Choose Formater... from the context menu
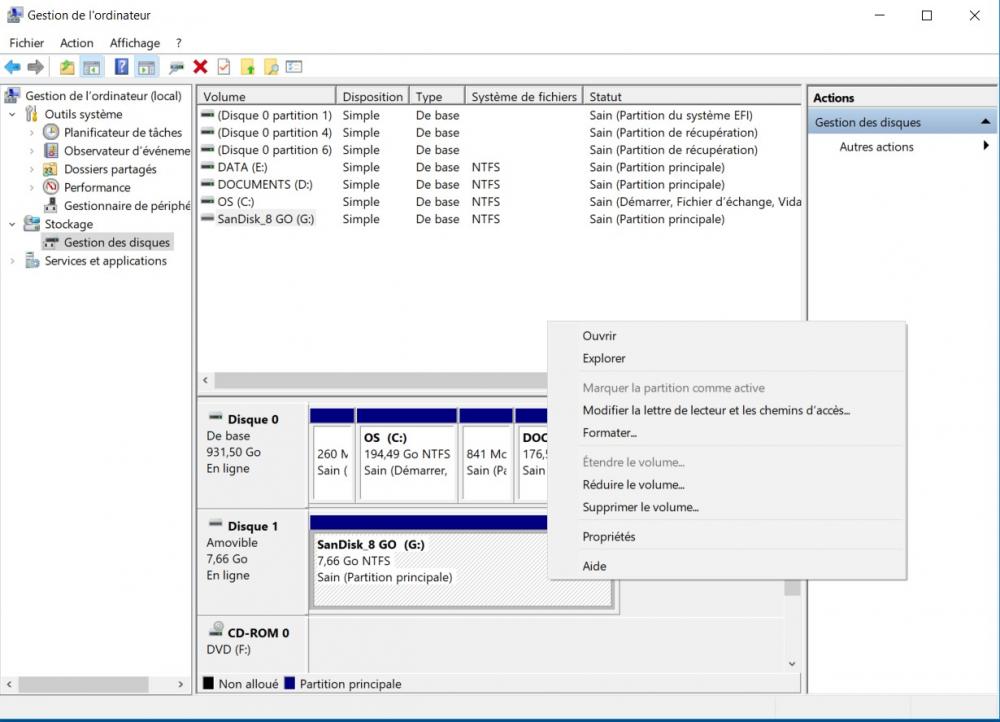 [x=609, y=433]
